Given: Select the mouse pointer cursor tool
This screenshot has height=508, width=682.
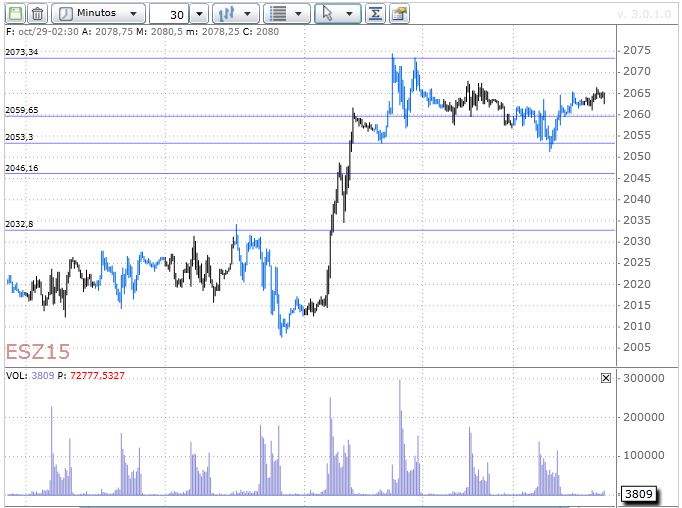Looking at the screenshot, I should pyautogui.click(x=327, y=14).
